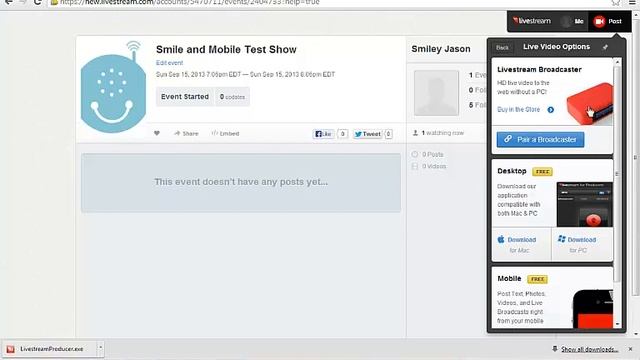The width and height of the screenshot is (640, 360).
Task: Open the Me account menu
Action: [572, 21]
